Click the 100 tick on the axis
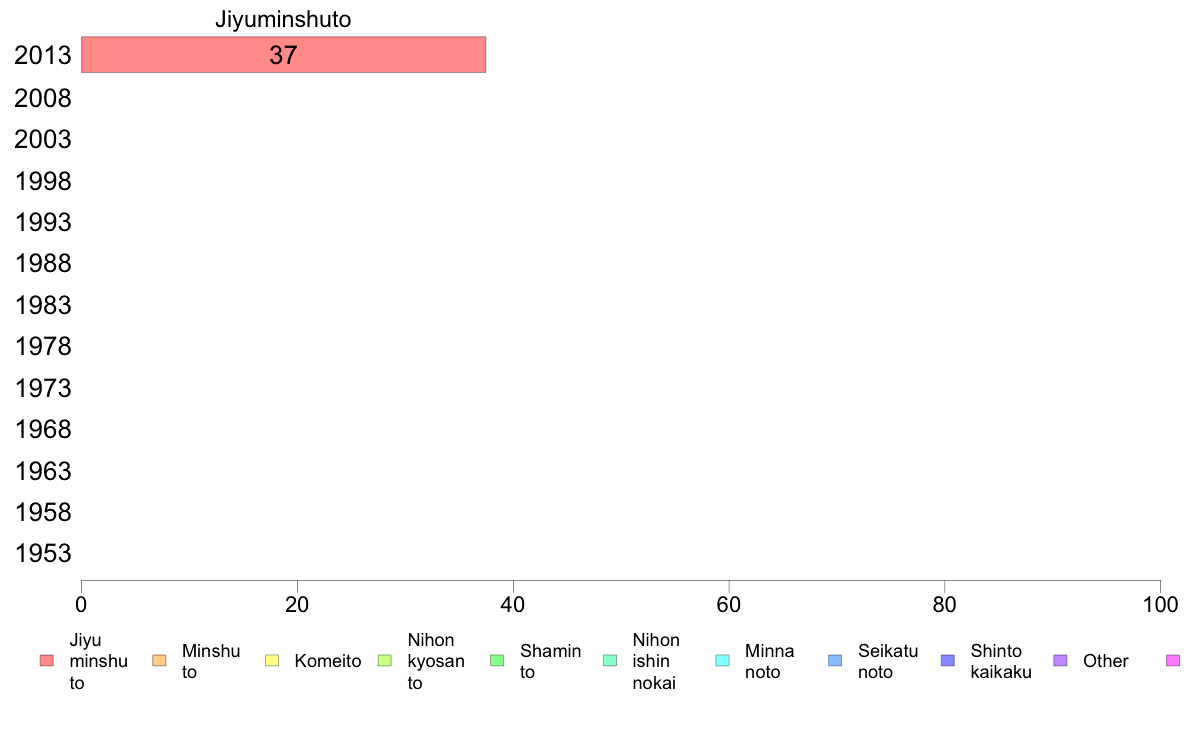 pos(1160,604)
